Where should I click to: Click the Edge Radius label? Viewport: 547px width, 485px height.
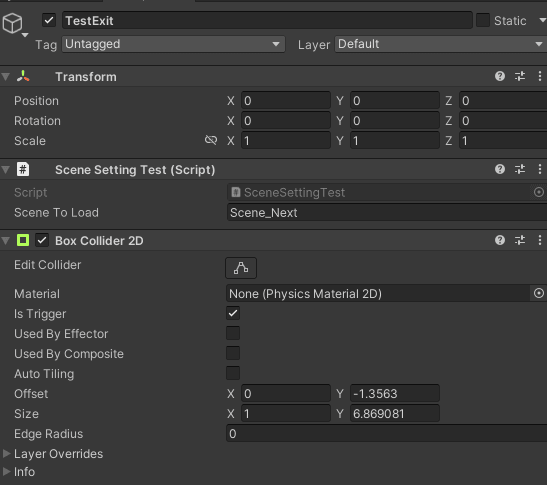coord(48,434)
